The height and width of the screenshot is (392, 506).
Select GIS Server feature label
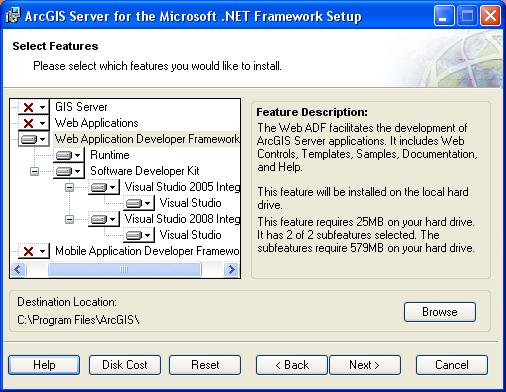click(81, 107)
